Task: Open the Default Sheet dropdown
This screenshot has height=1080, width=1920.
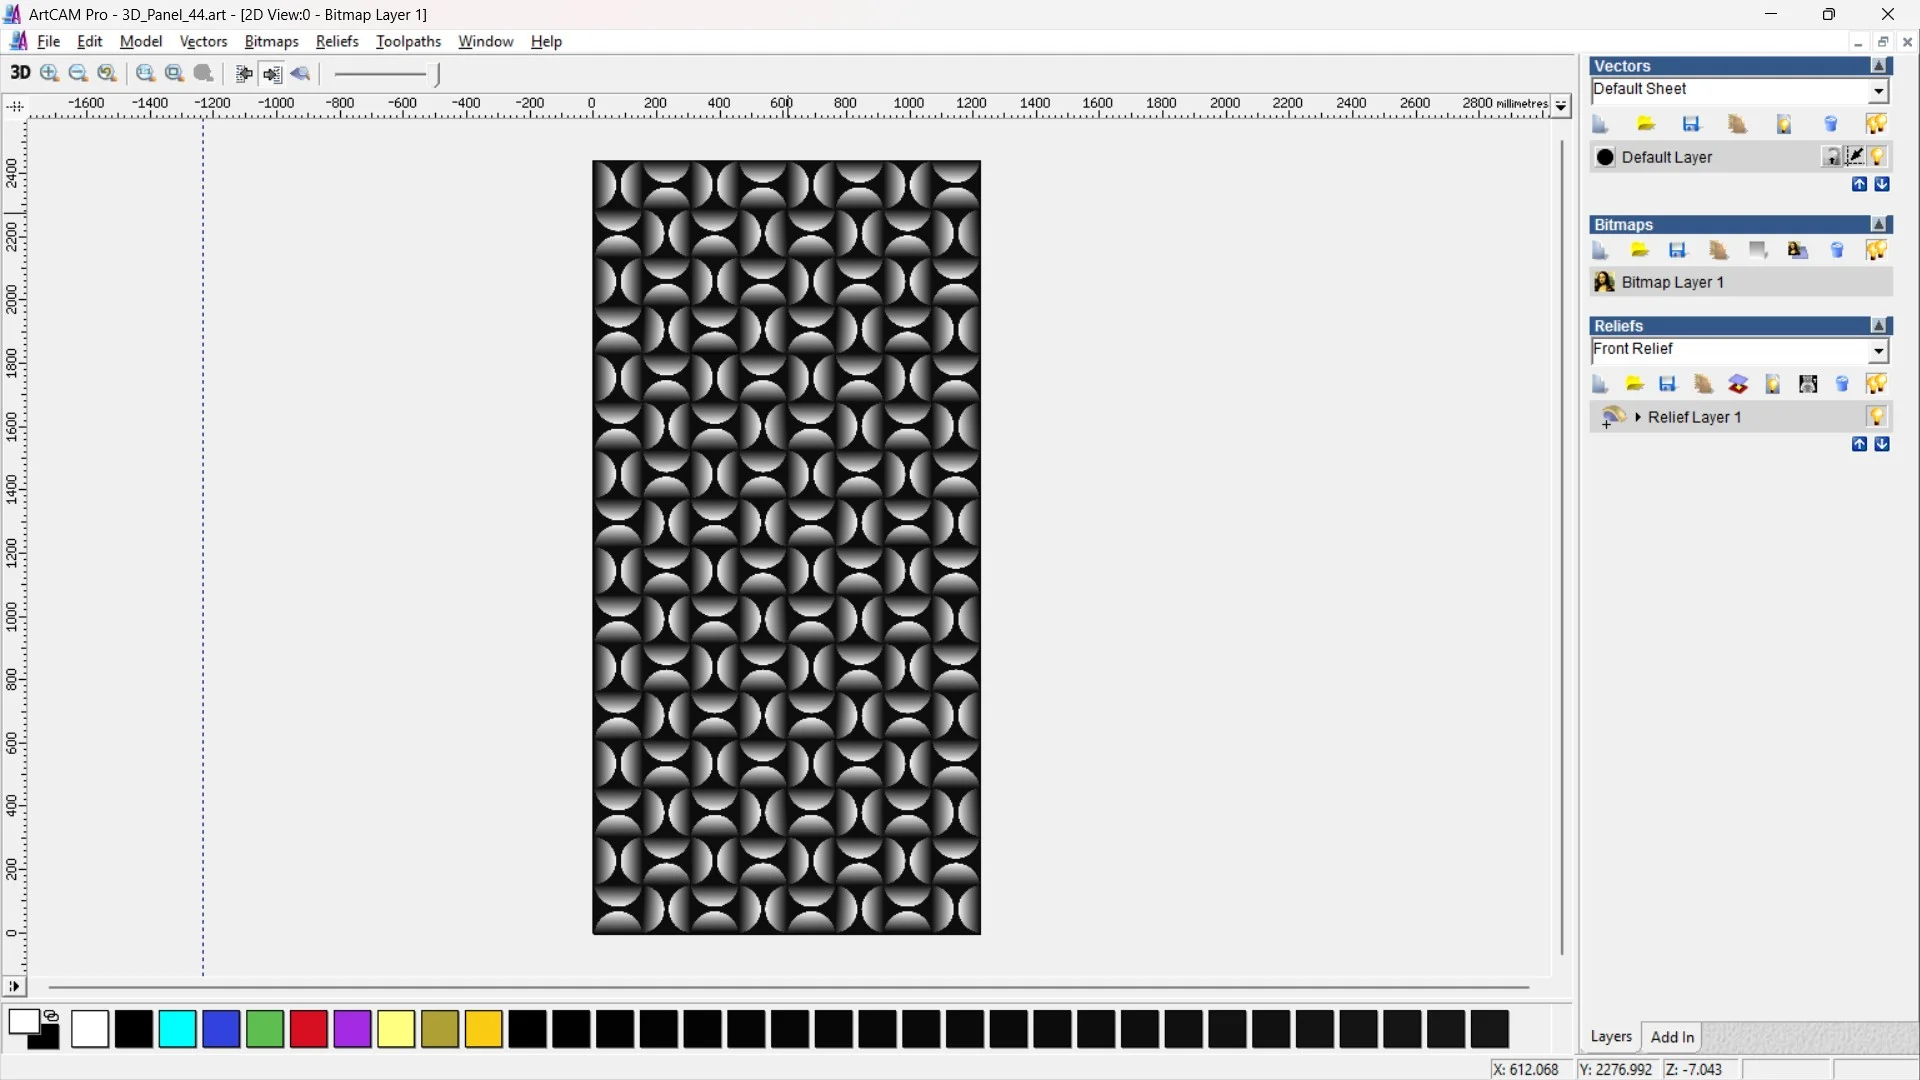Action: point(1878,91)
